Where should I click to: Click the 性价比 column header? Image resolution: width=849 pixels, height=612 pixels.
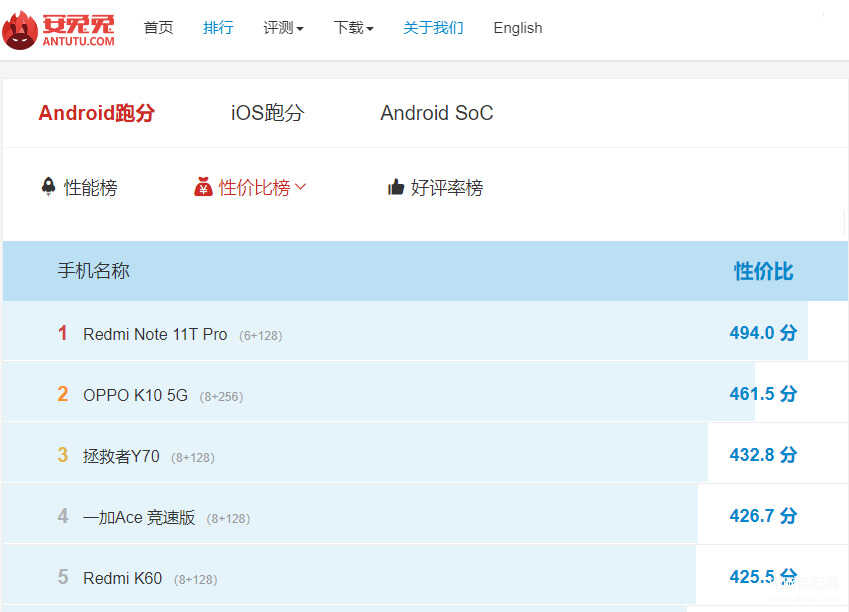click(763, 271)
